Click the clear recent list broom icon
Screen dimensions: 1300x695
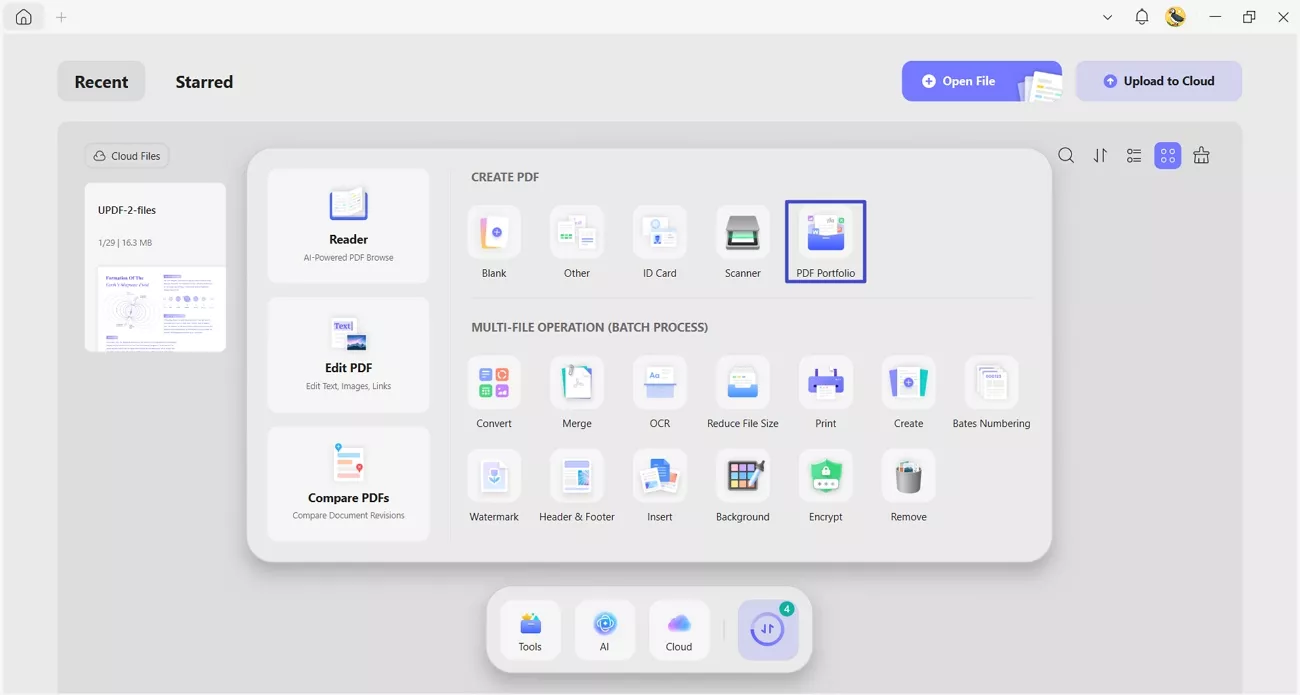pos(1202,156)
